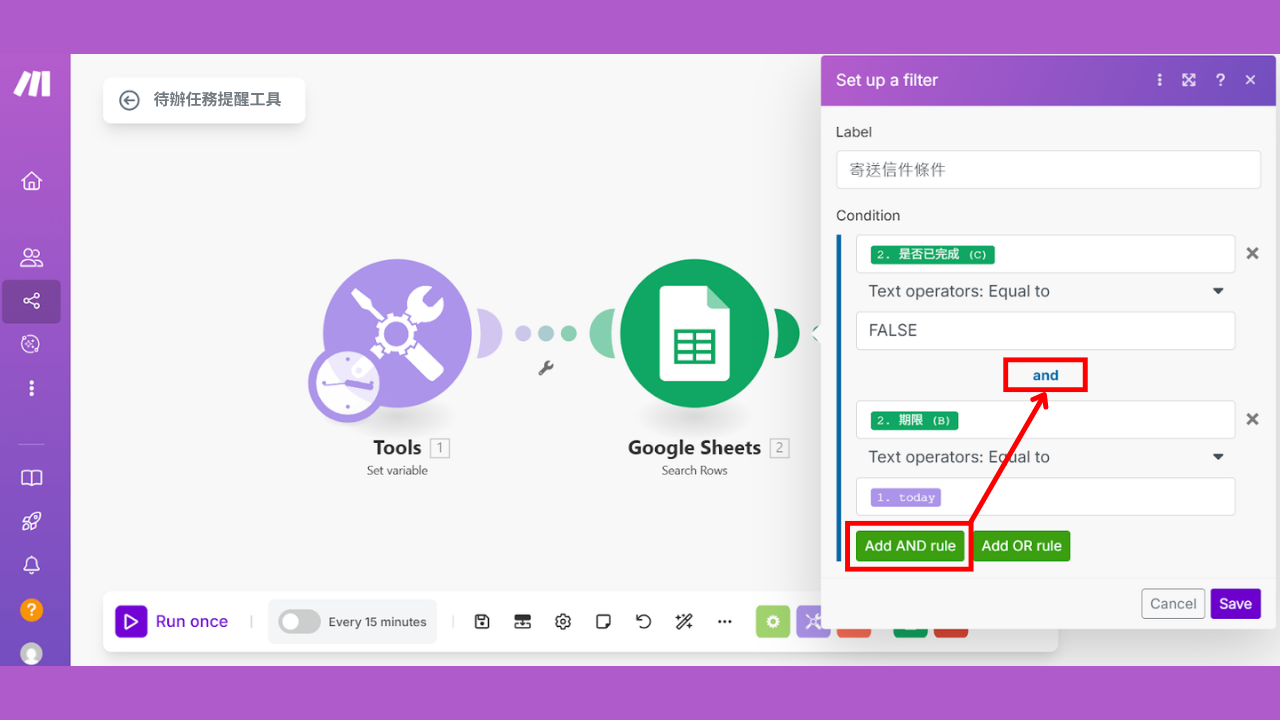Open the What's new rocket icon
This screenshot has width=1280, height=720.
pyautogui.click(x=32, y=521)
